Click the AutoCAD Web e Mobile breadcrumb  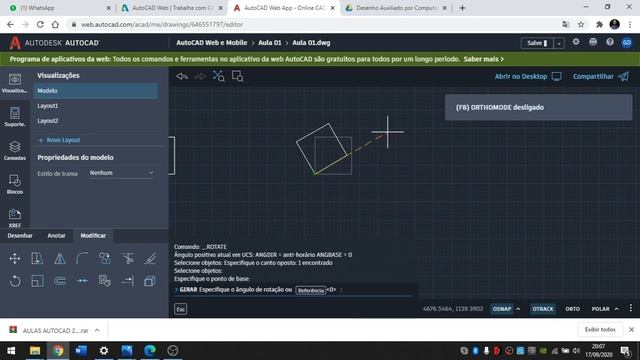click(211, 42)
